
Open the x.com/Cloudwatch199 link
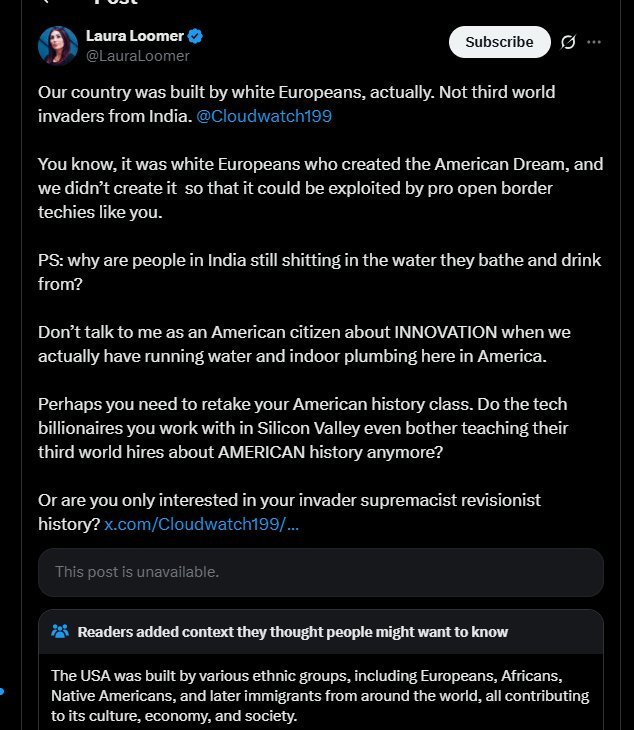click(202, 524)
